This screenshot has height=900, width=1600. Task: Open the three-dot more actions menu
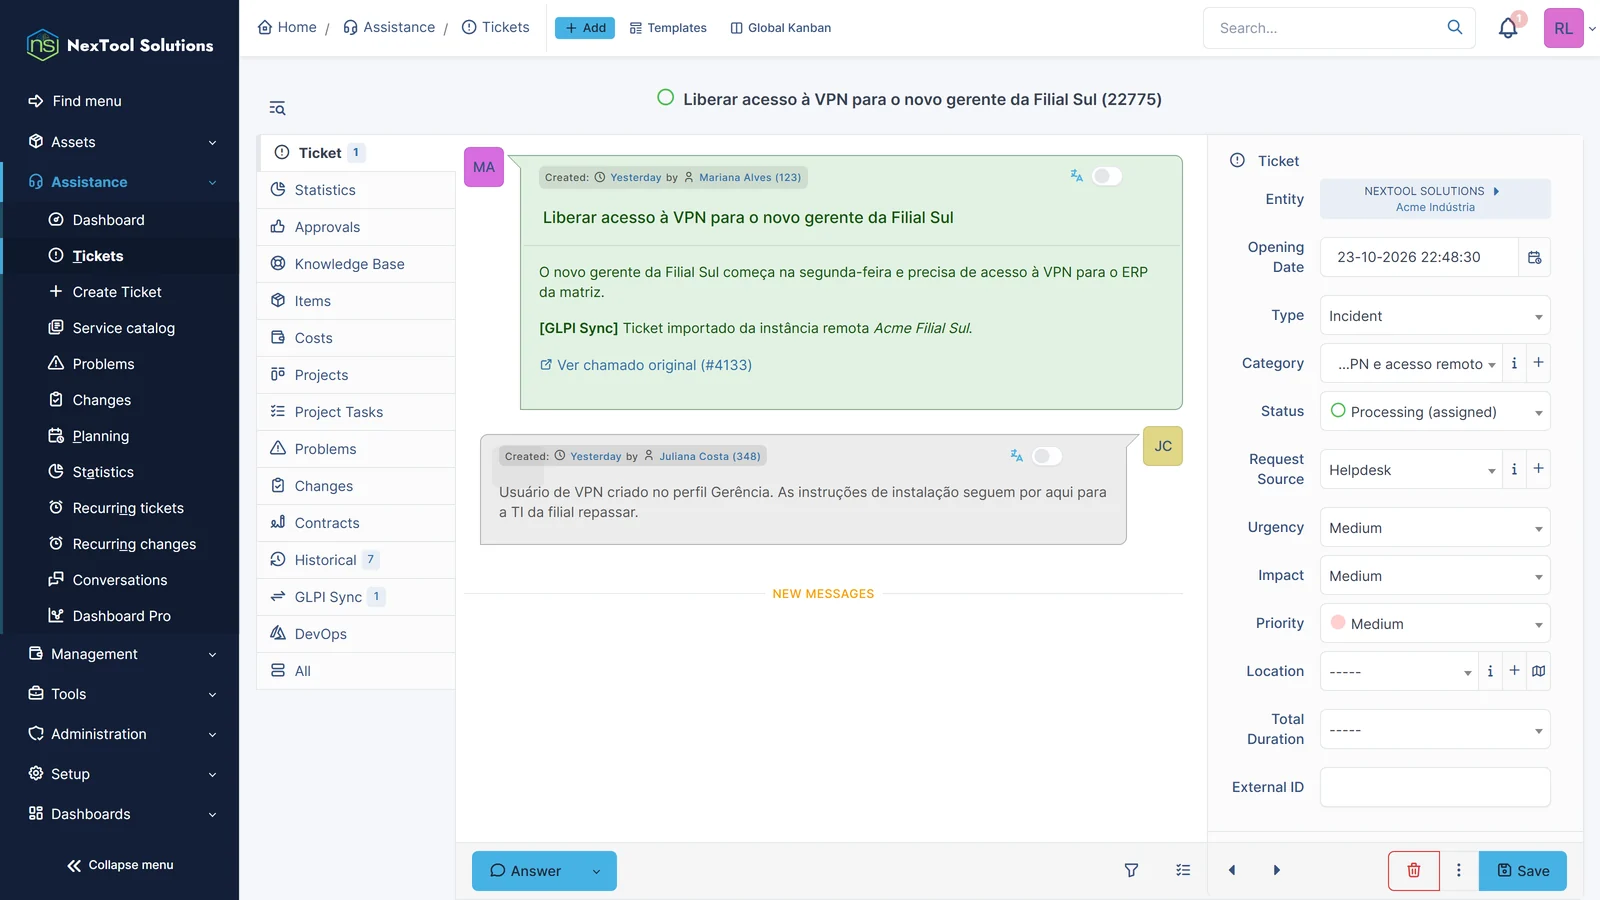tap(1459, 871)
